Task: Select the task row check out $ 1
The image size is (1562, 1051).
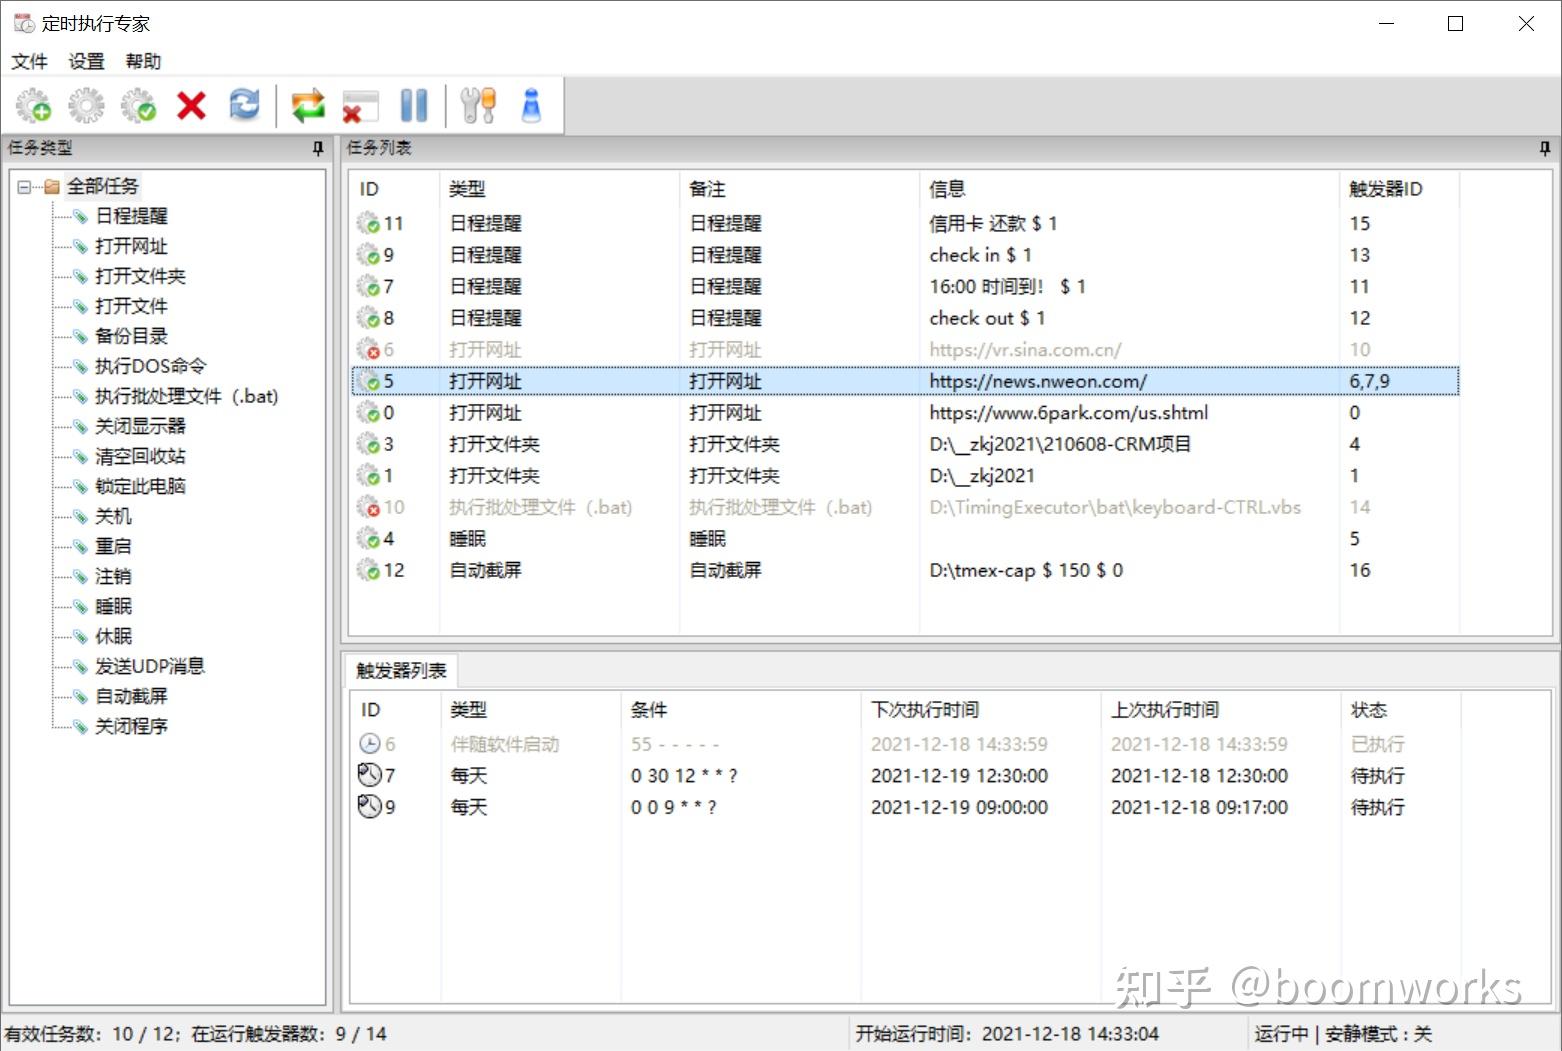Action: 905,318
